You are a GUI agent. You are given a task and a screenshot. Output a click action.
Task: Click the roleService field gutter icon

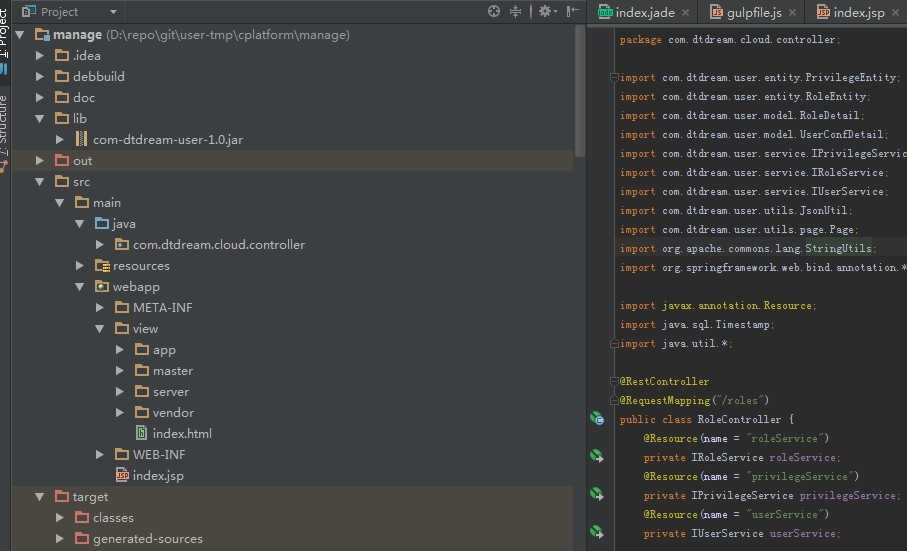[x=597, y=456]
